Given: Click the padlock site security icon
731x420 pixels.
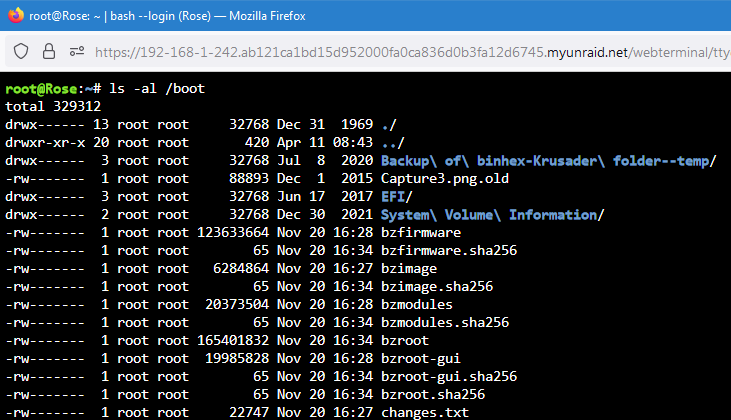Looking at the screenshot, I should [48, 51].
